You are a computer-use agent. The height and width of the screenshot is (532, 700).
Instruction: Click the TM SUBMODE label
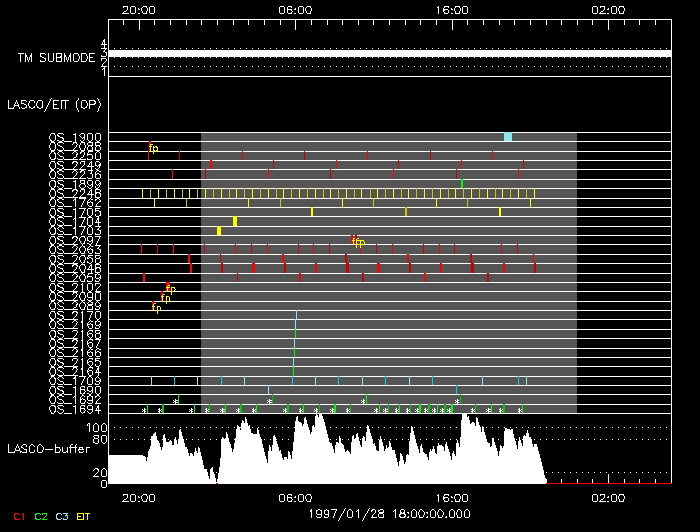pos(56,58)
